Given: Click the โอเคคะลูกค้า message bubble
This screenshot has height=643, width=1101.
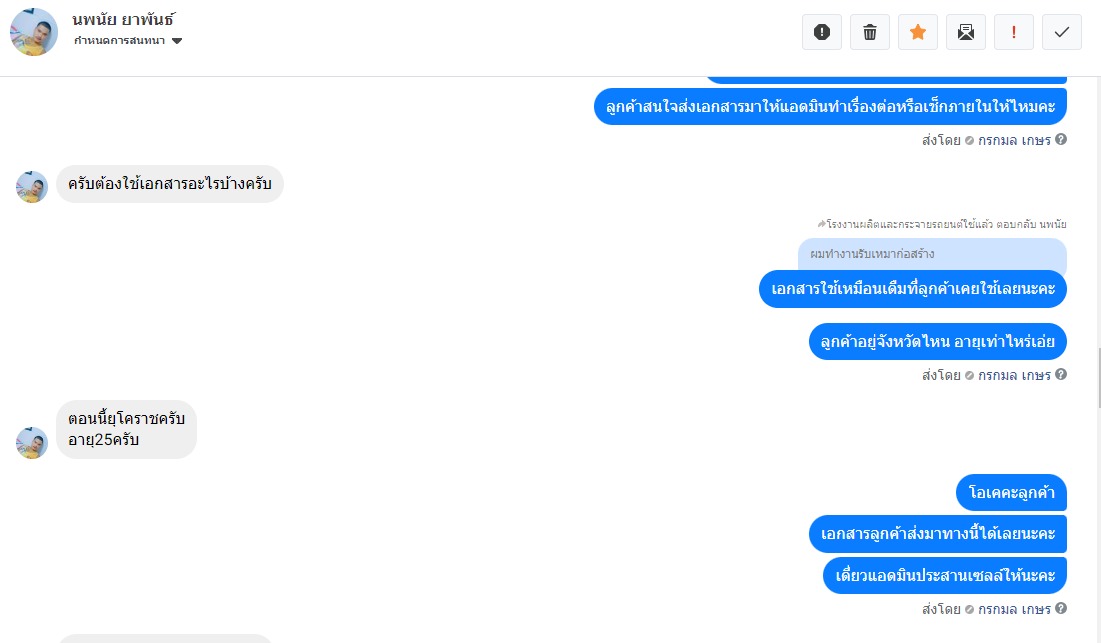Looking at the screenshot, I should tap(1011, 493).
